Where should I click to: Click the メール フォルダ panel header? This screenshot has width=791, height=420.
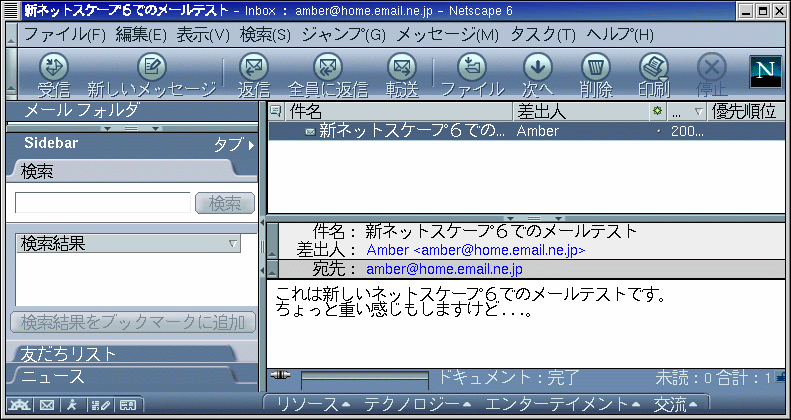click(x=132, y=111)
